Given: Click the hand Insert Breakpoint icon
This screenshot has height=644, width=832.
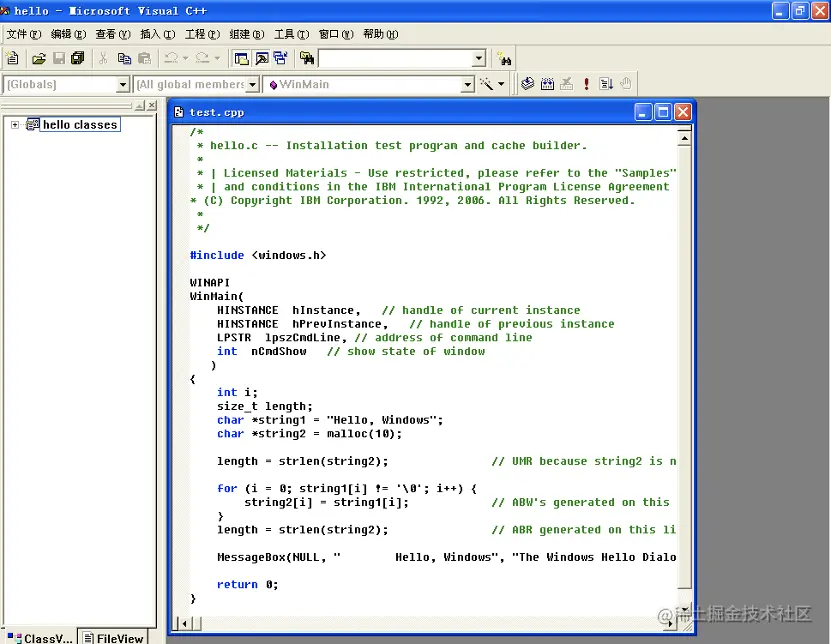Looking at the screenshot, I should tap(626, 84).
